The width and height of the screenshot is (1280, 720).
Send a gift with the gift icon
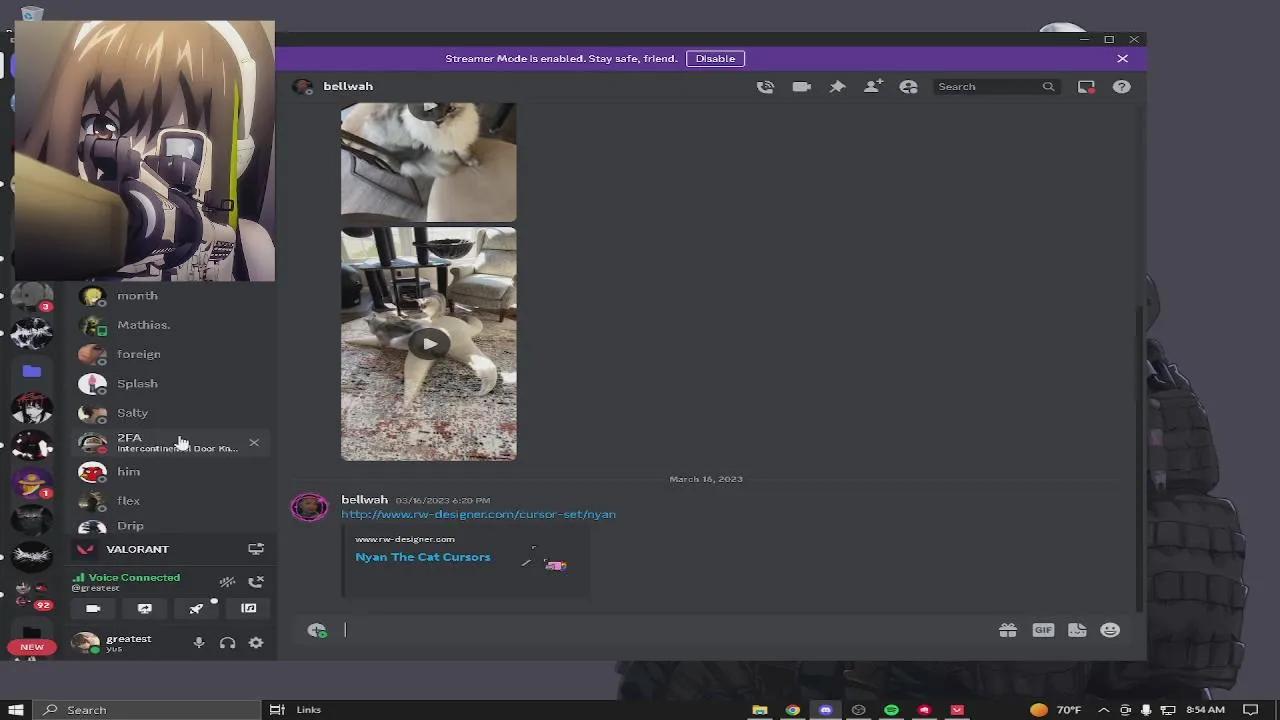pos(1007,630)
